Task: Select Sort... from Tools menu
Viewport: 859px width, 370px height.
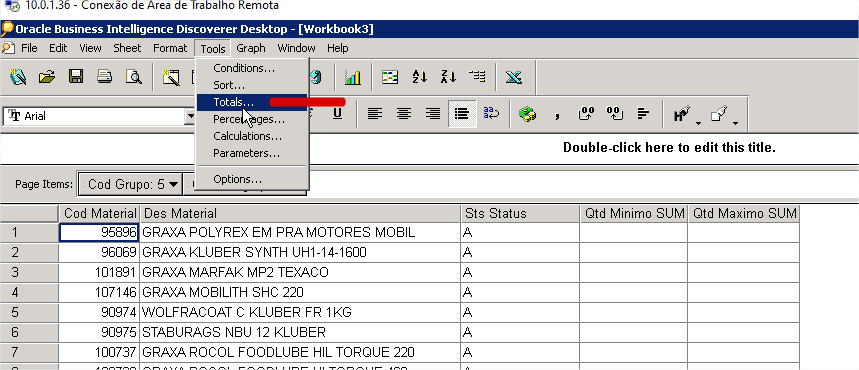Action: pos(252,86)
